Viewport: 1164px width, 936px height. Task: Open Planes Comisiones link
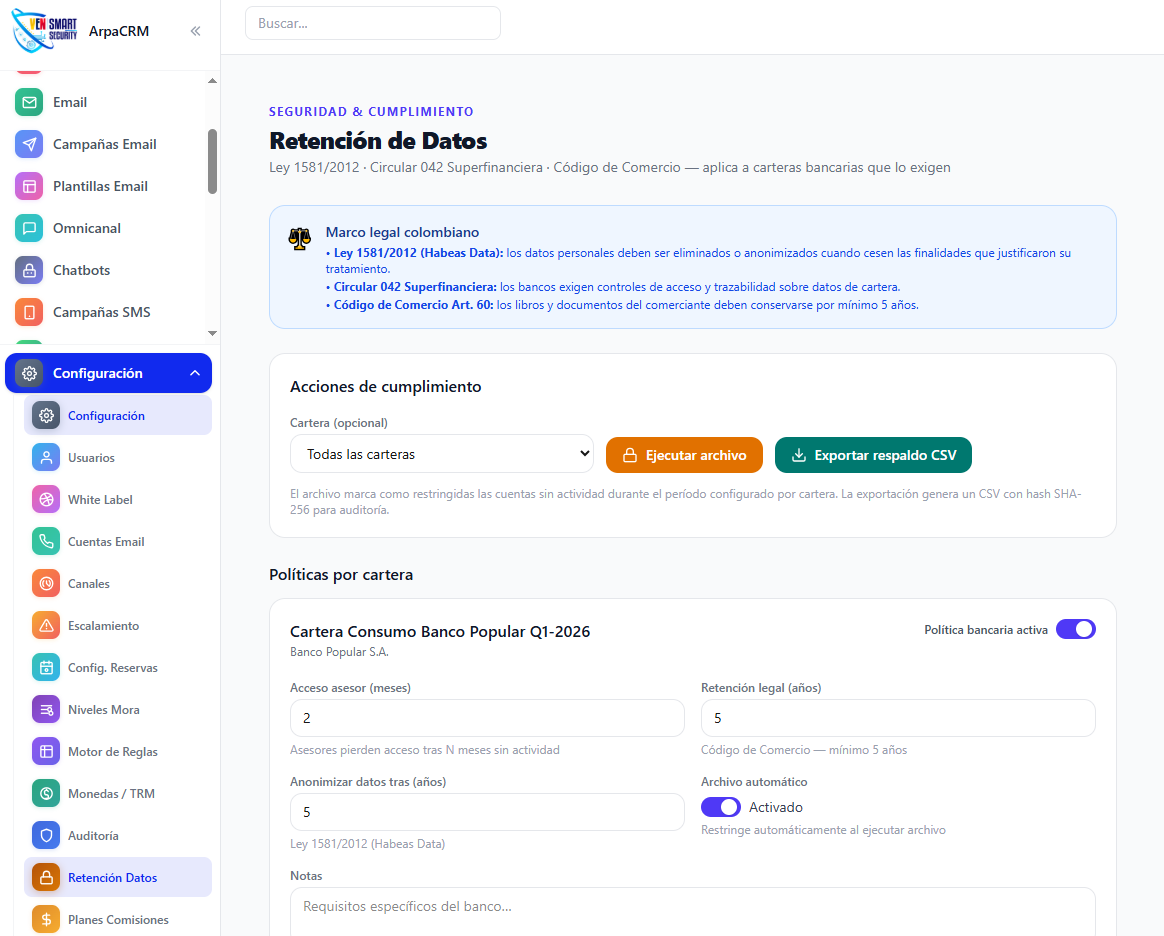[x=118, y=920]
